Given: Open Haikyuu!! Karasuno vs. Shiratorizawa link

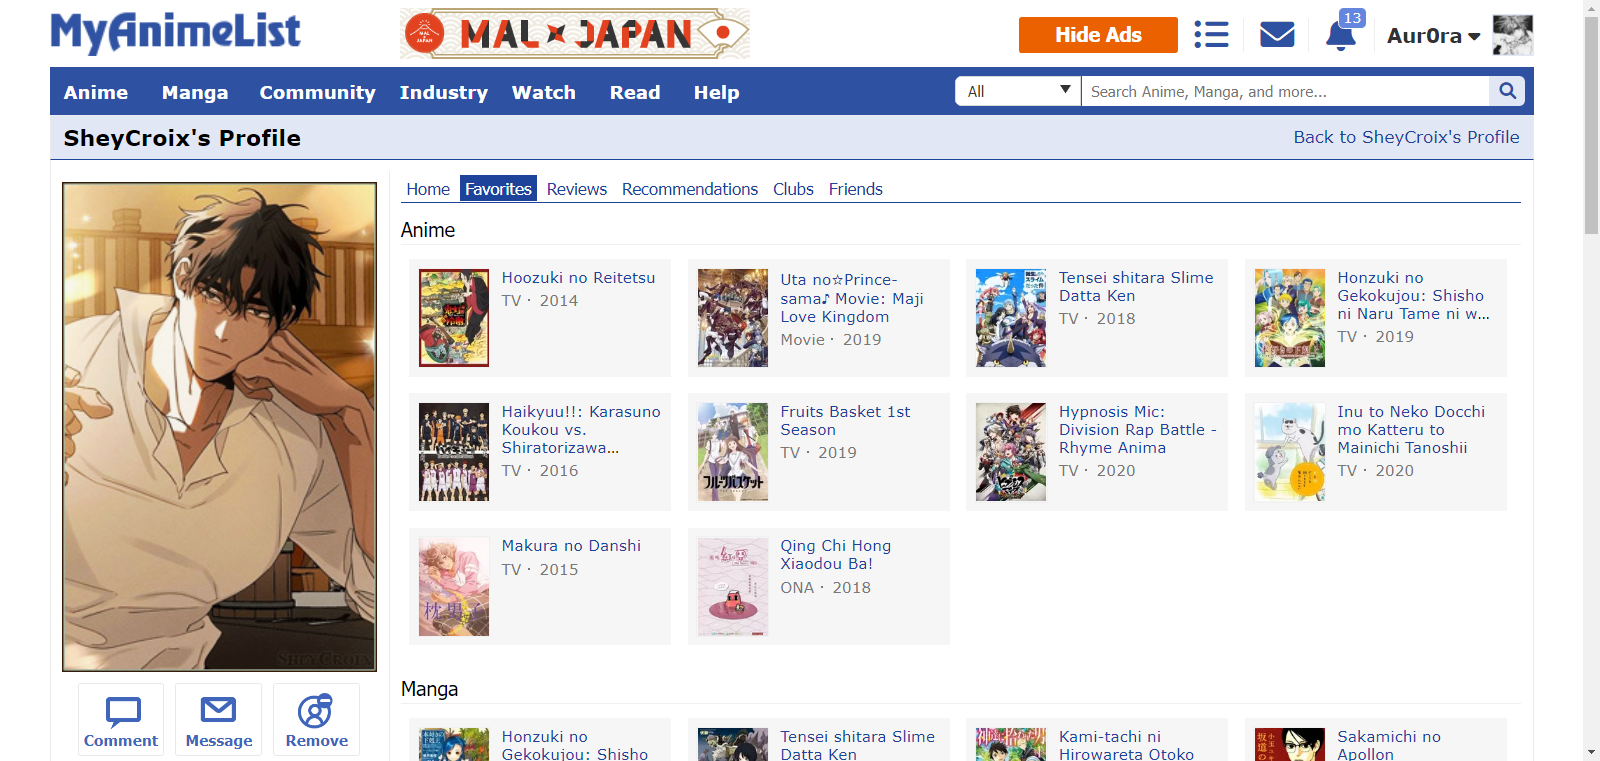Looking at the screenshot, I should 581,430.
